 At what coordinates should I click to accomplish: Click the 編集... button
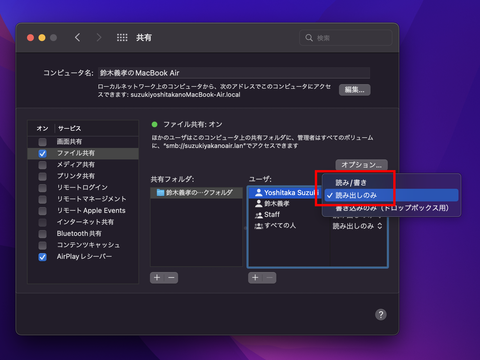(354, 90)
